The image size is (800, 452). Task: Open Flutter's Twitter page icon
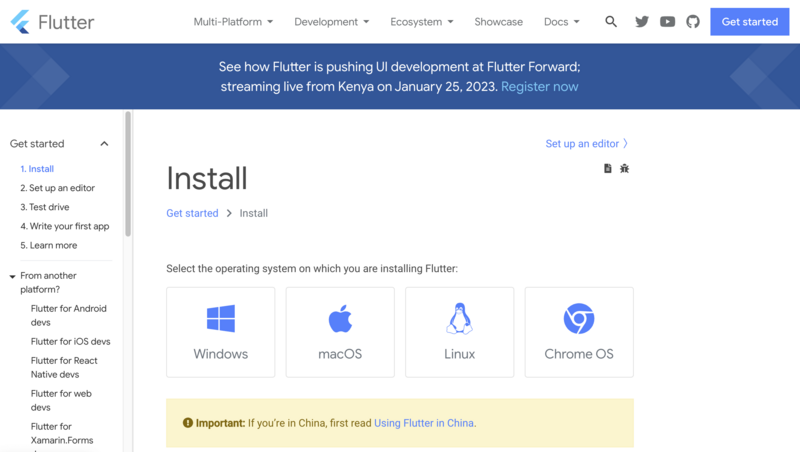642,21
